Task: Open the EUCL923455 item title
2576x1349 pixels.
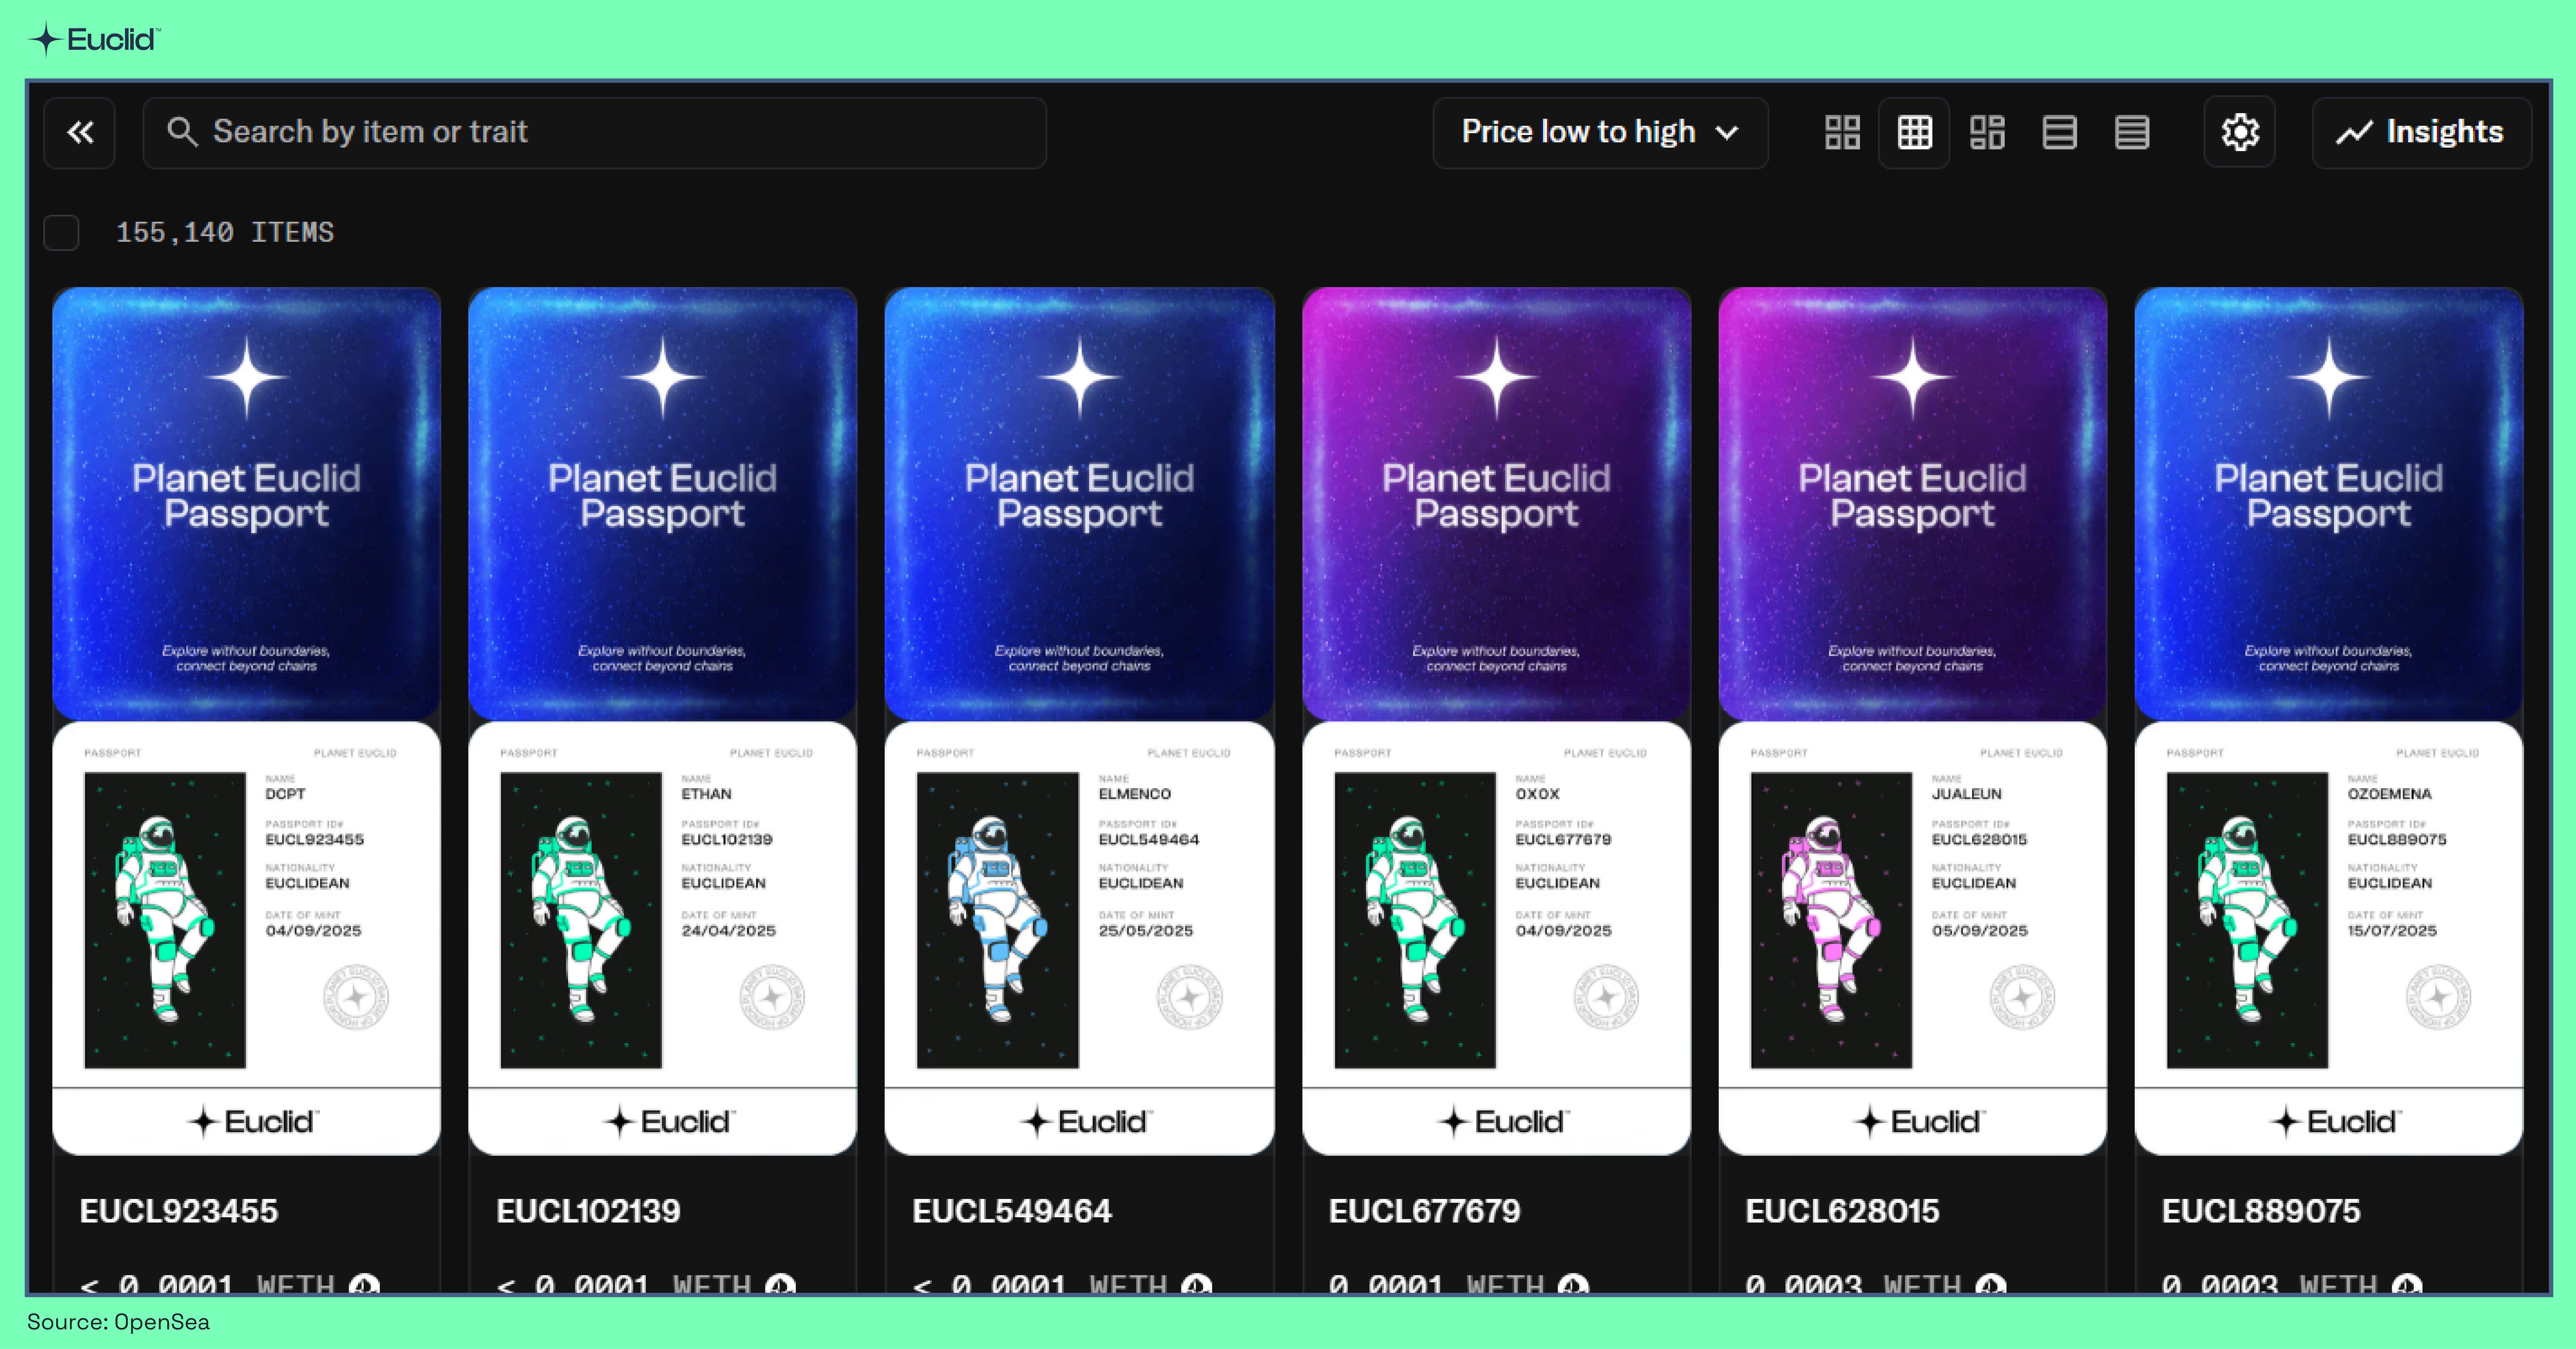Action: click(179, 1211)
